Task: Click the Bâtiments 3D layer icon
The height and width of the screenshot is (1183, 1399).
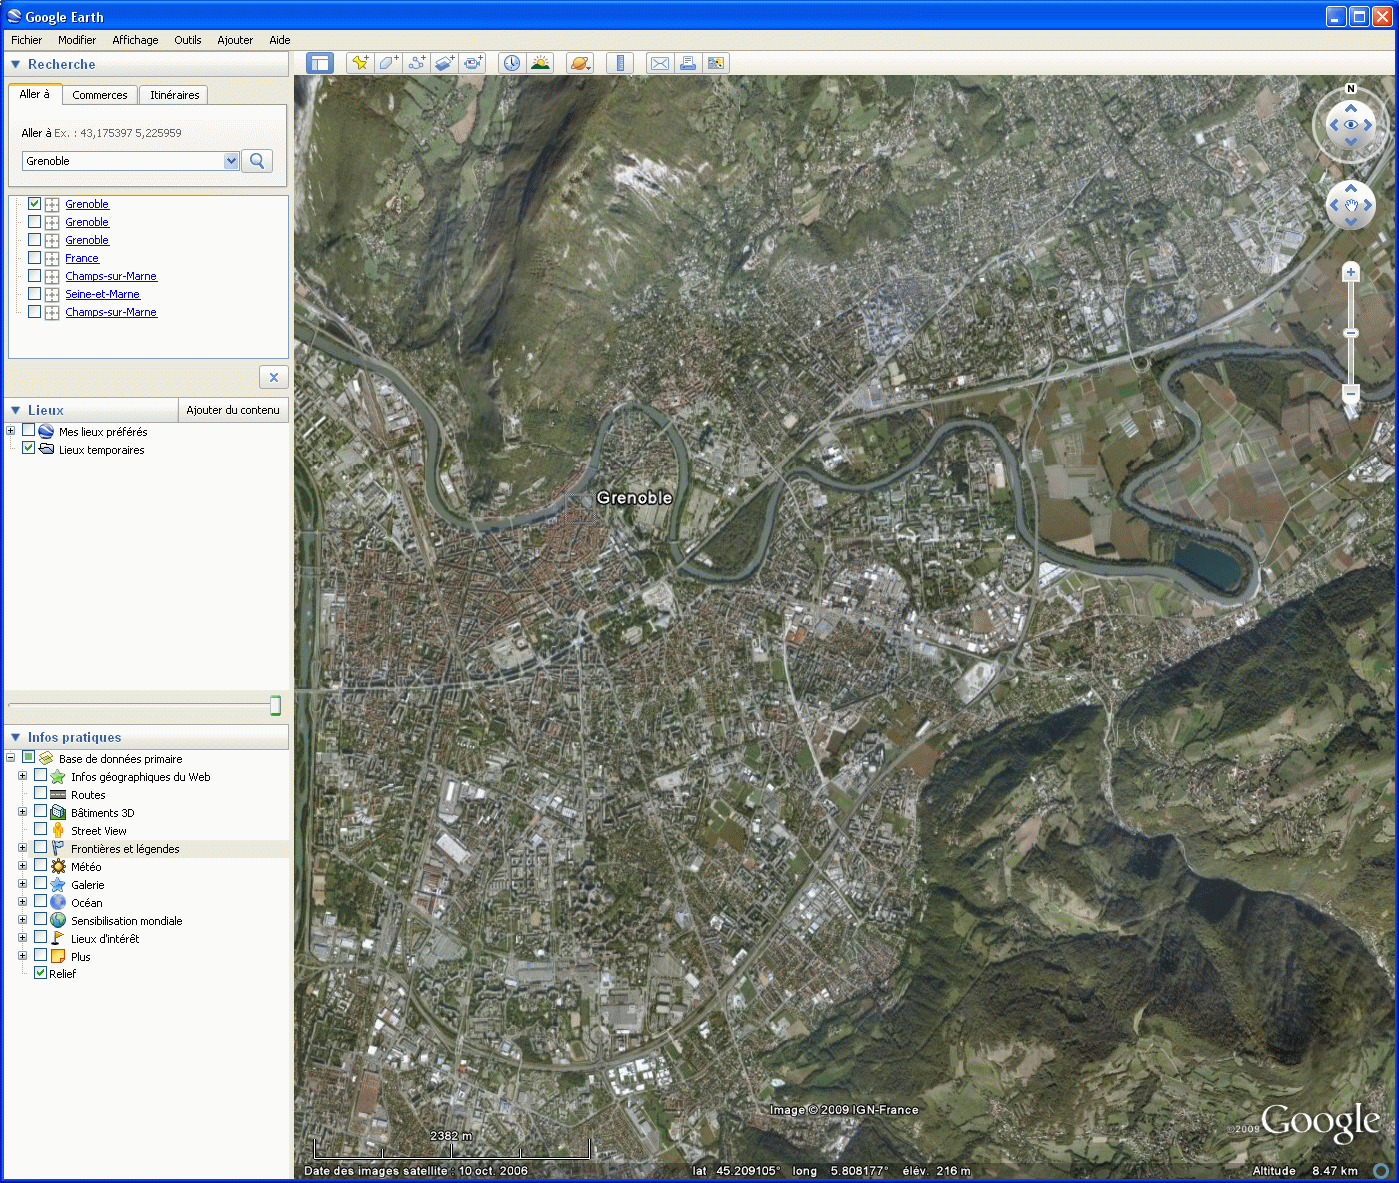Action: tap(58, 813)
